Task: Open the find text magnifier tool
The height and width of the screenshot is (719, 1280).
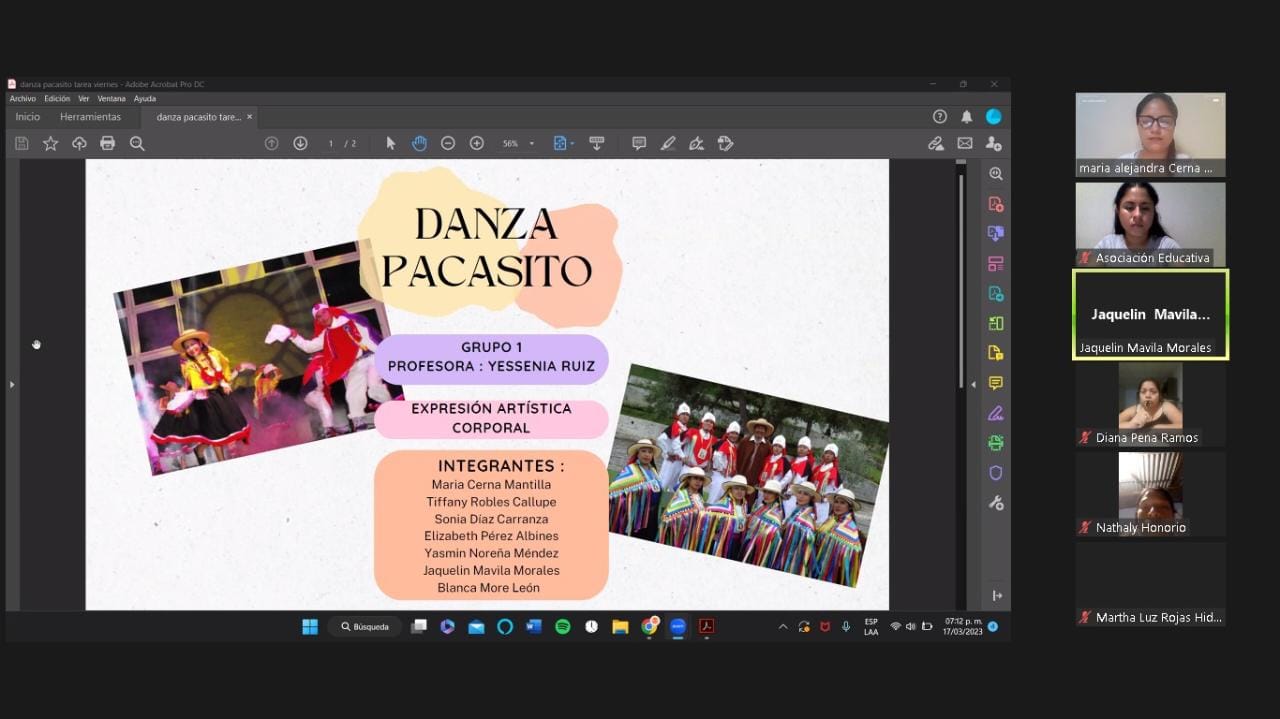Action: (137, 143)
